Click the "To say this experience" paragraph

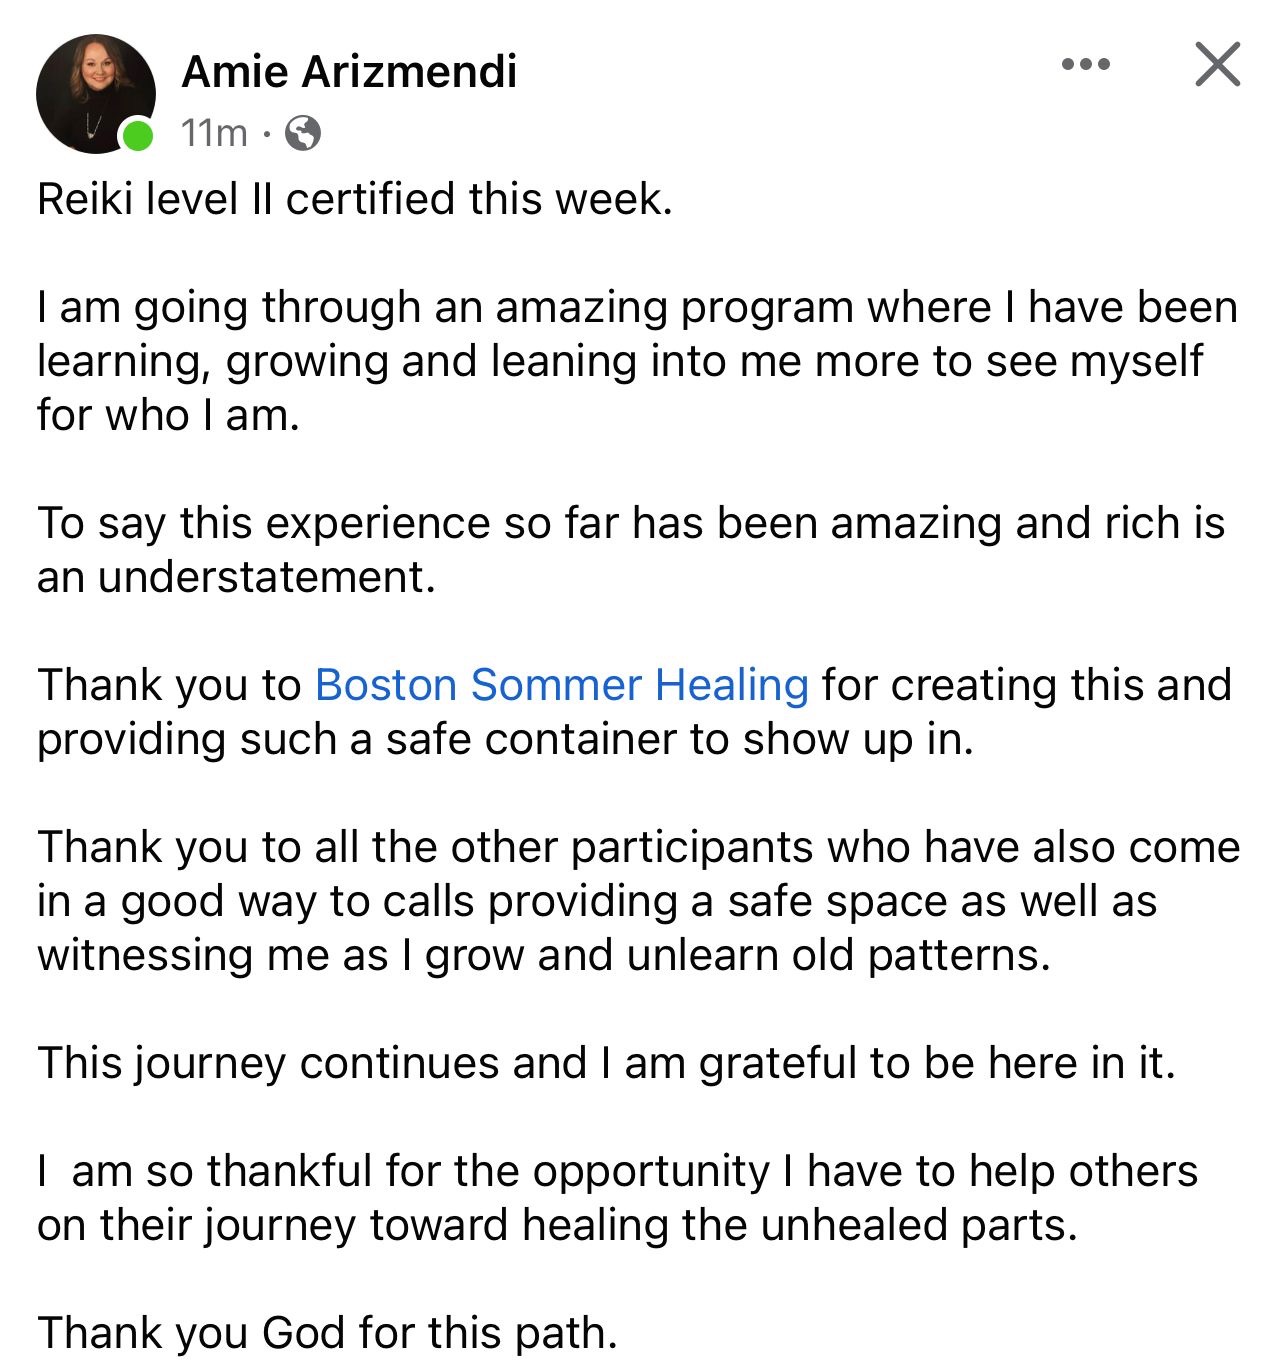[630, 524]
